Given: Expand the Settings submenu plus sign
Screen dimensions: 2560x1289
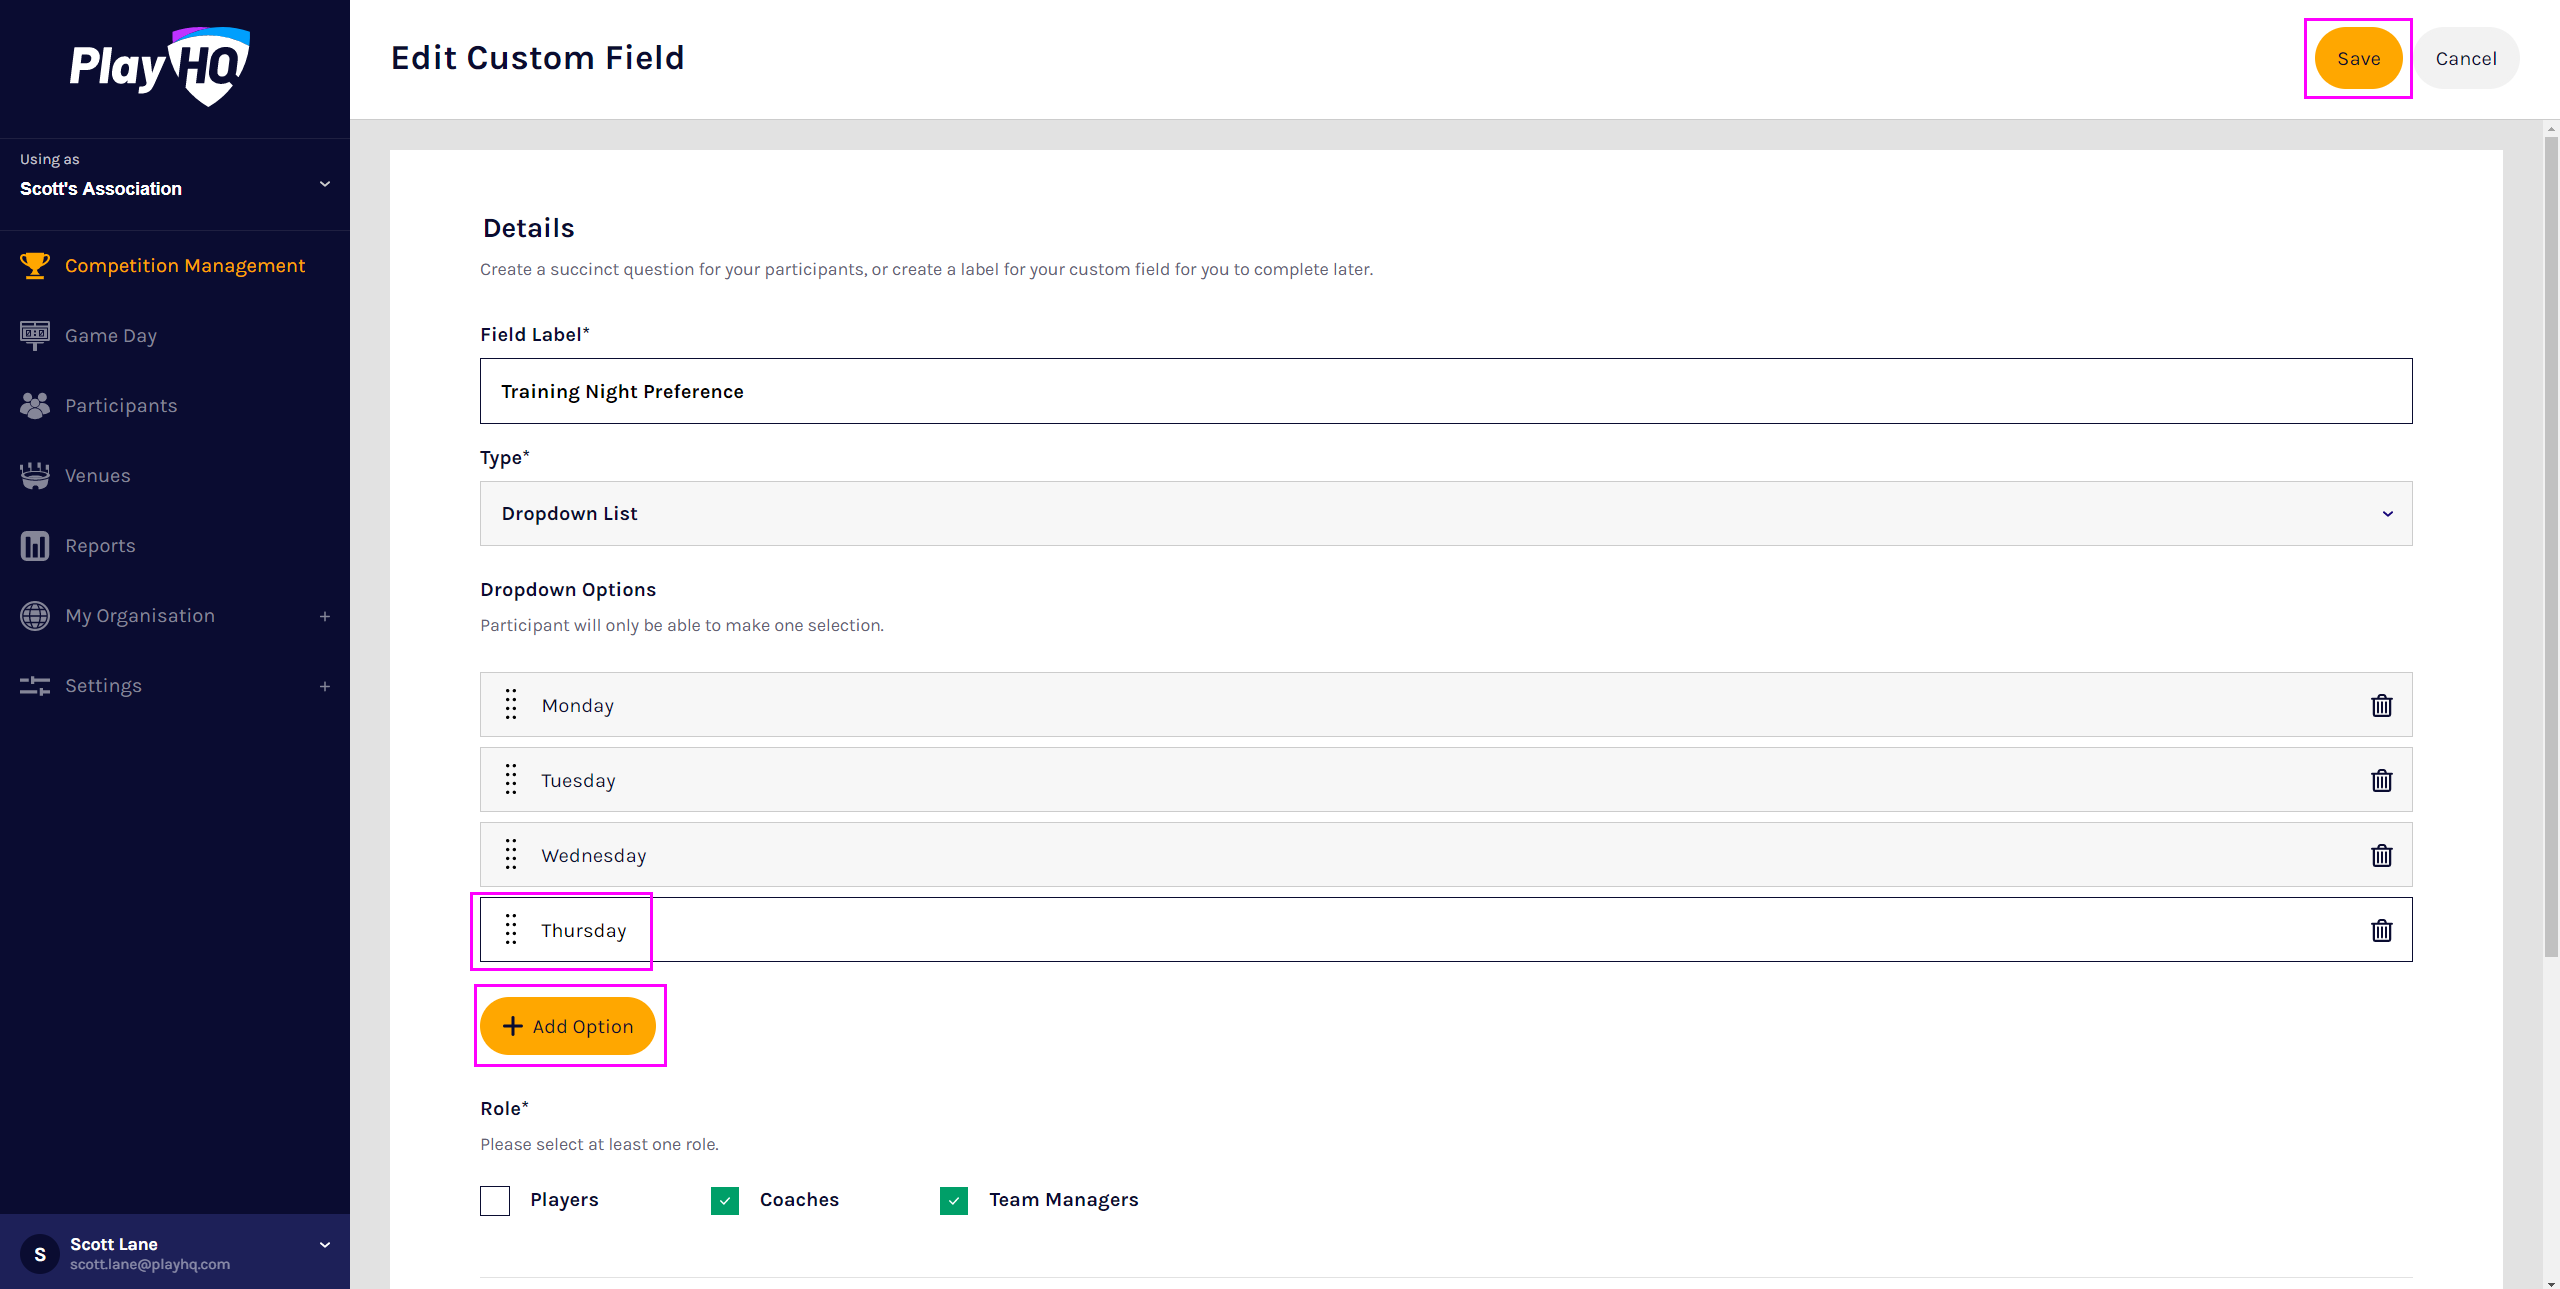Looking at the screenshot, I should (325, 686).
